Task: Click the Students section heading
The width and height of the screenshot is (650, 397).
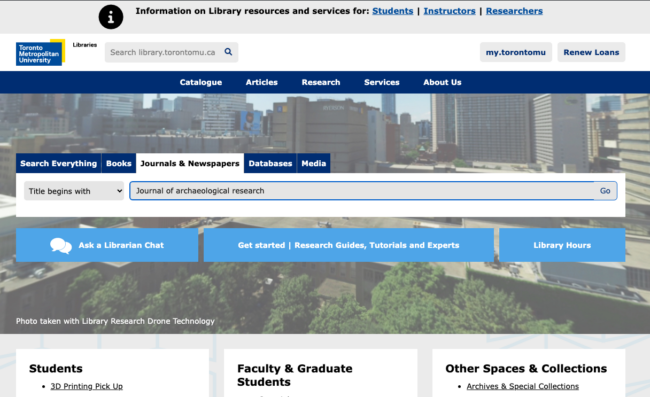Action: (x=56, y=368)
